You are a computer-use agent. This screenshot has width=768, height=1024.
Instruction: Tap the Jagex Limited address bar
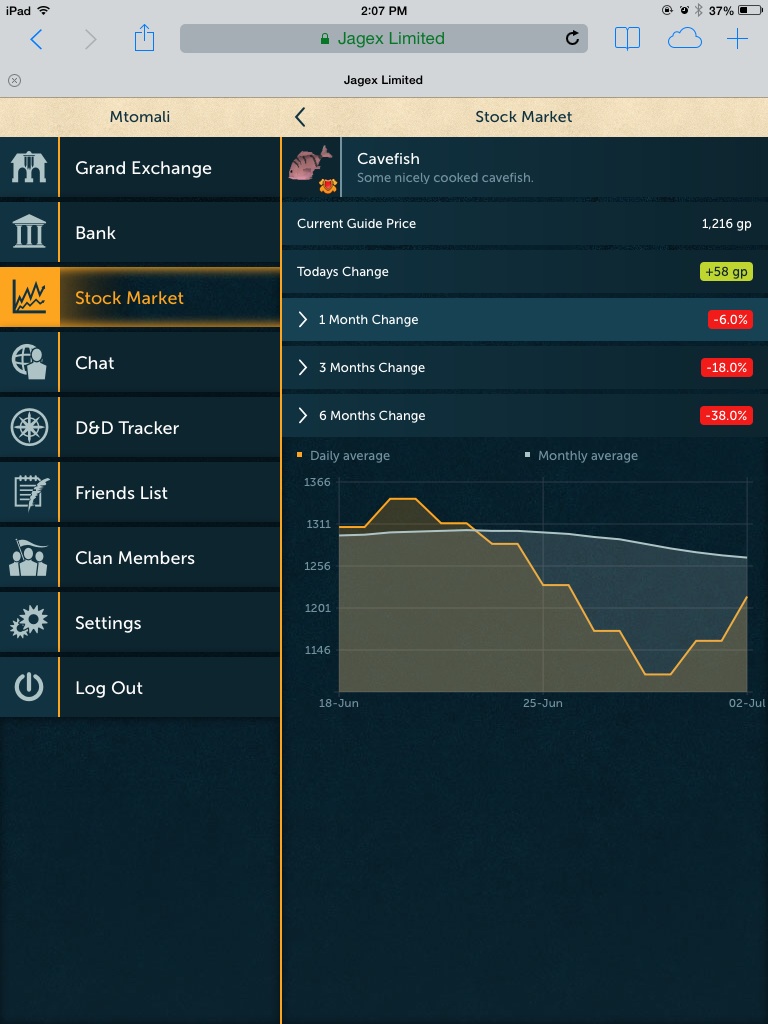(382, 39)
